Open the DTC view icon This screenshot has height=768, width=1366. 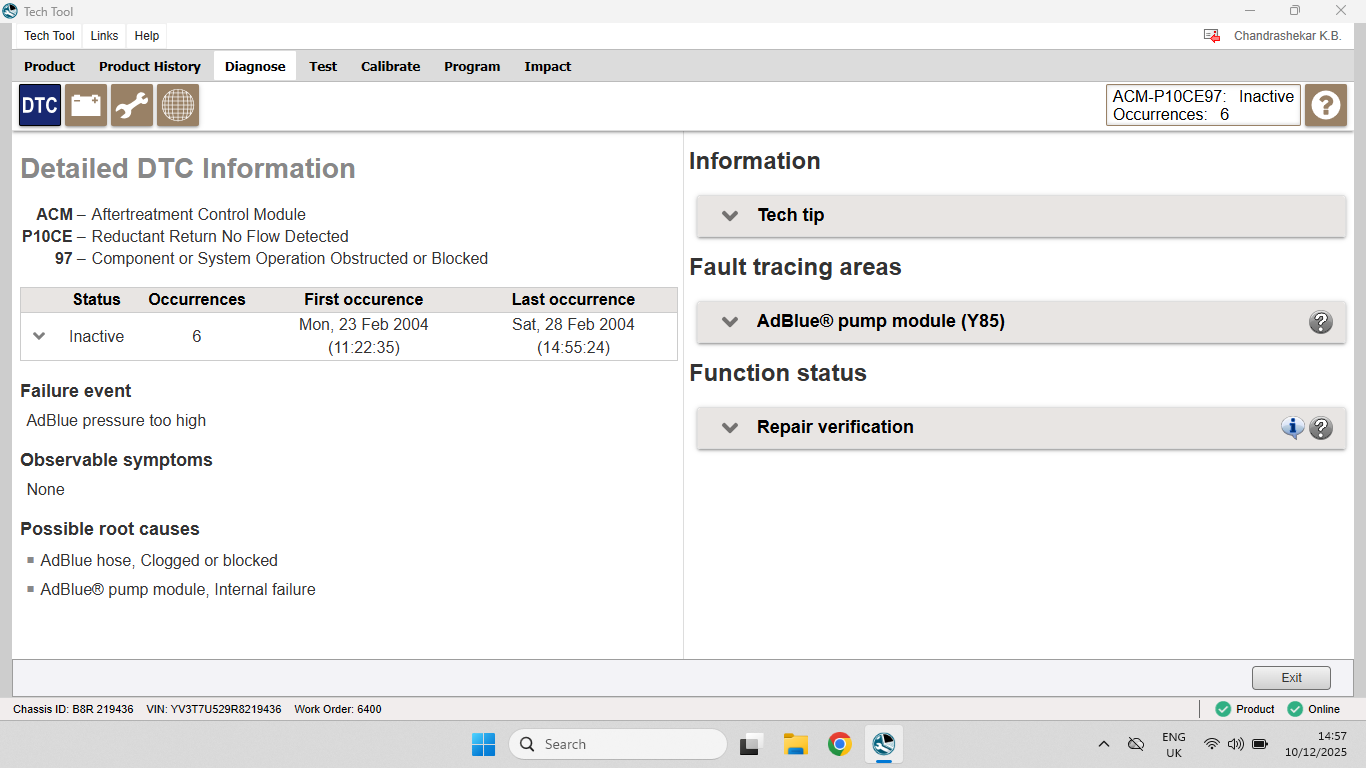pos(40,105)
